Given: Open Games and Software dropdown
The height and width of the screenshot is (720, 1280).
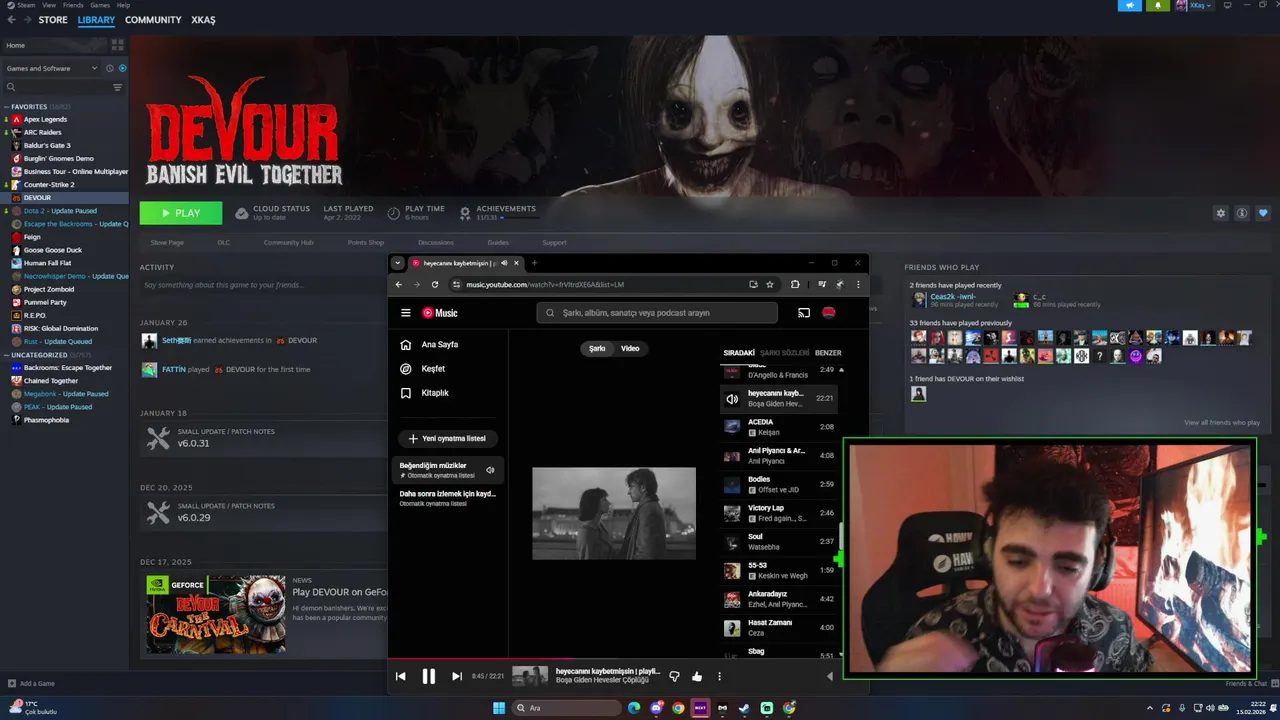Looking at the screenshot, I should click(52, 68).
